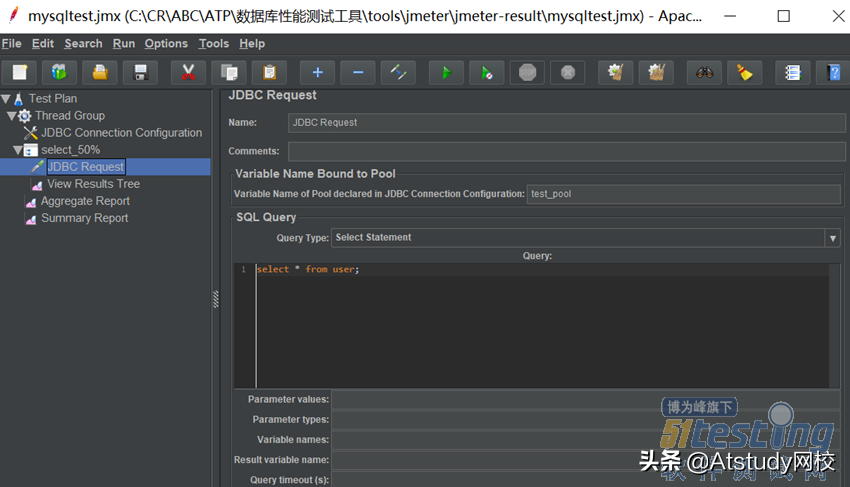Viewport: 850px width, 487px height.
Task: Open Search with binoculars icon
Action: (x=704, y=72)
